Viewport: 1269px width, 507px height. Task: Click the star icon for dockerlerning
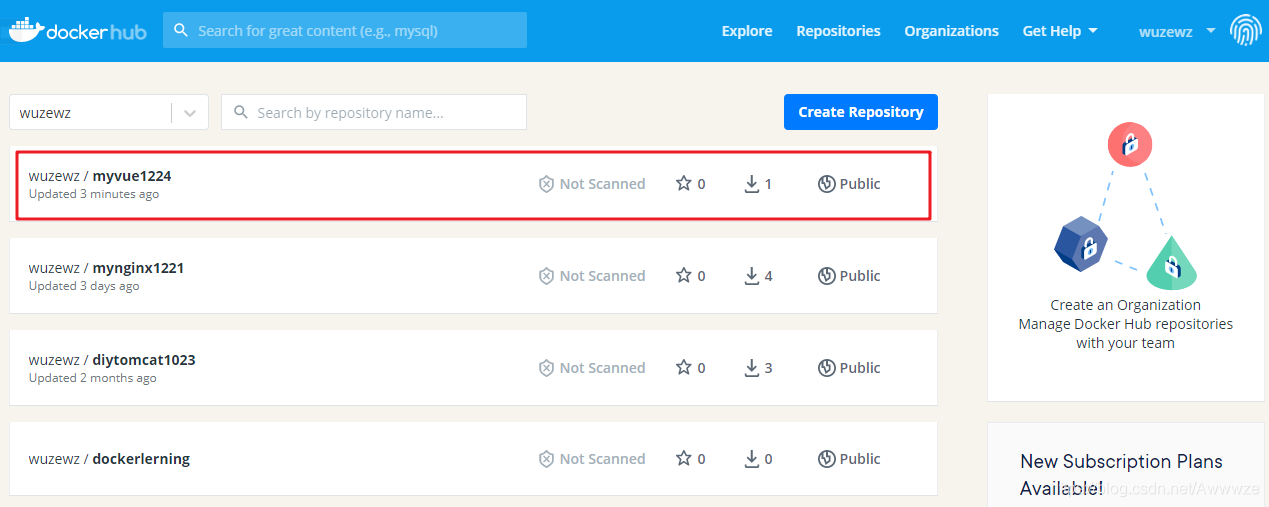pos(684,458)
